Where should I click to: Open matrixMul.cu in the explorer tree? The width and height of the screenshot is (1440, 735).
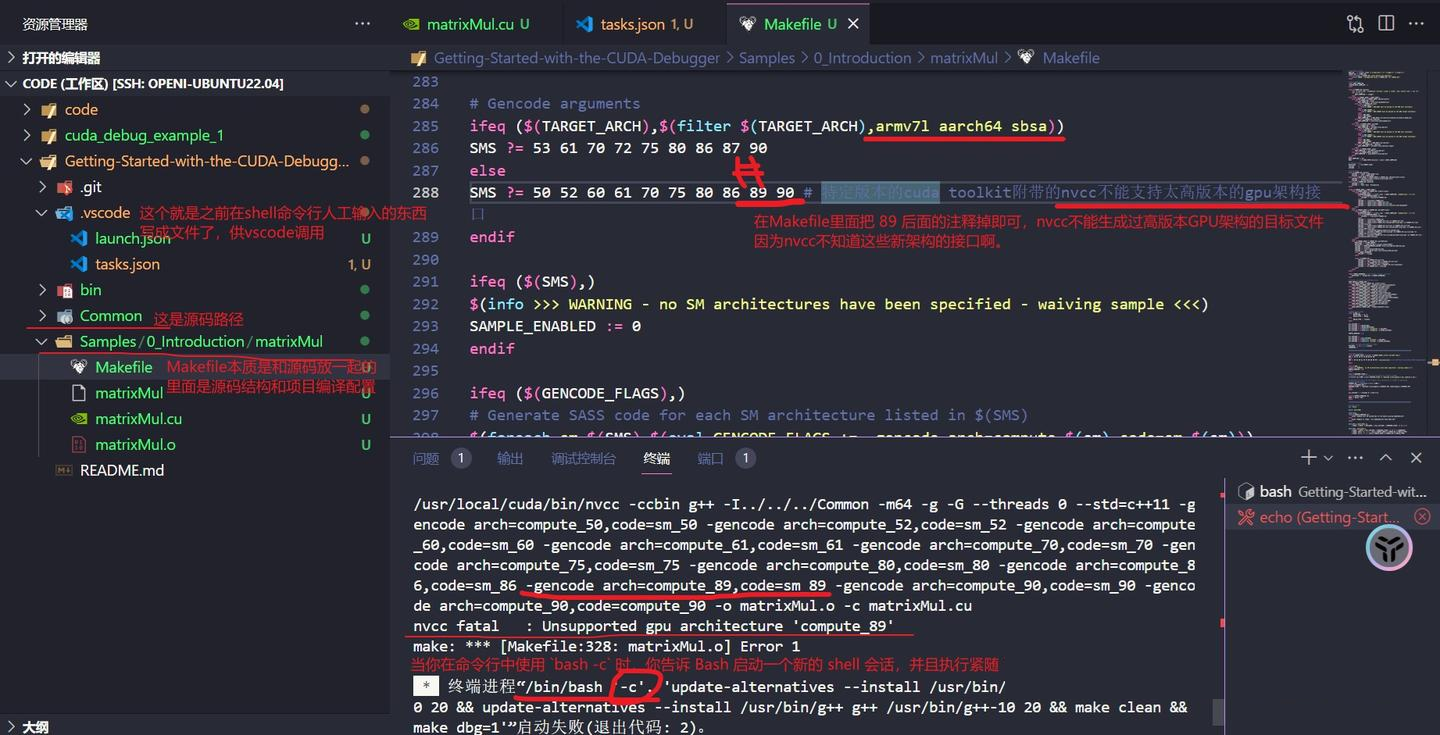pyautogui.click(x=138, y=419)
